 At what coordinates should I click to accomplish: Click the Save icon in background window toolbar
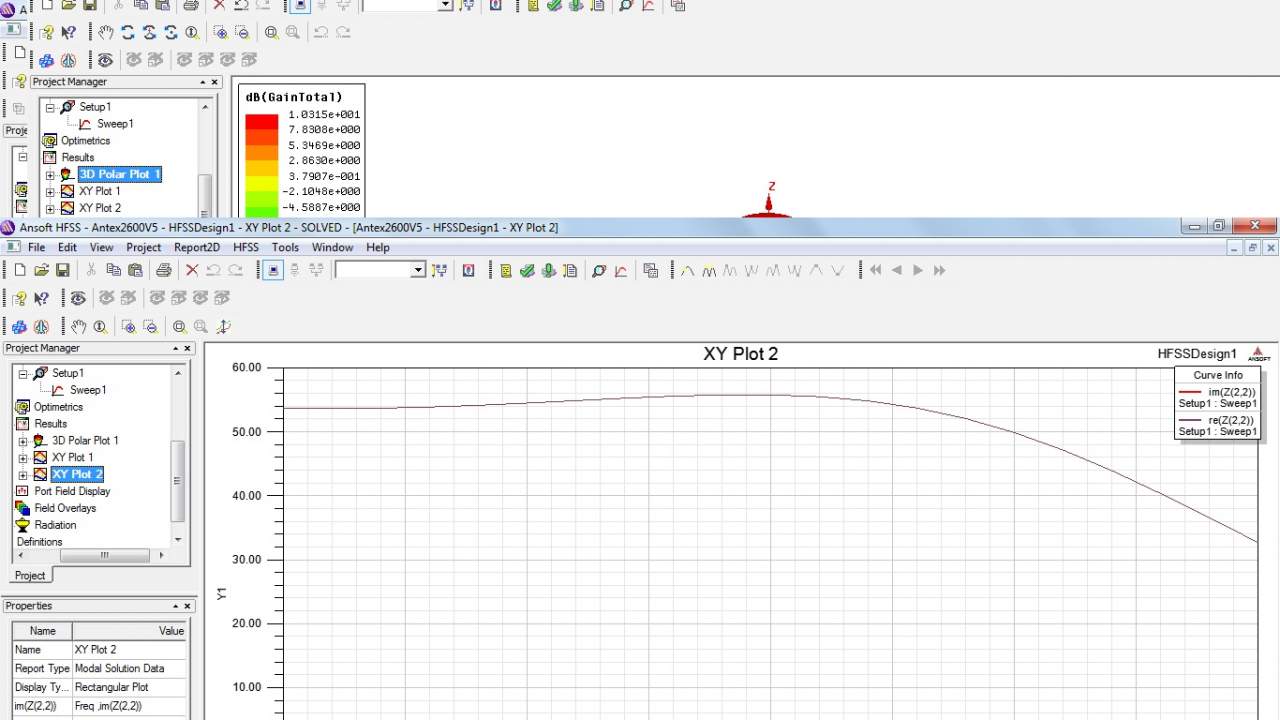[89, 5]
